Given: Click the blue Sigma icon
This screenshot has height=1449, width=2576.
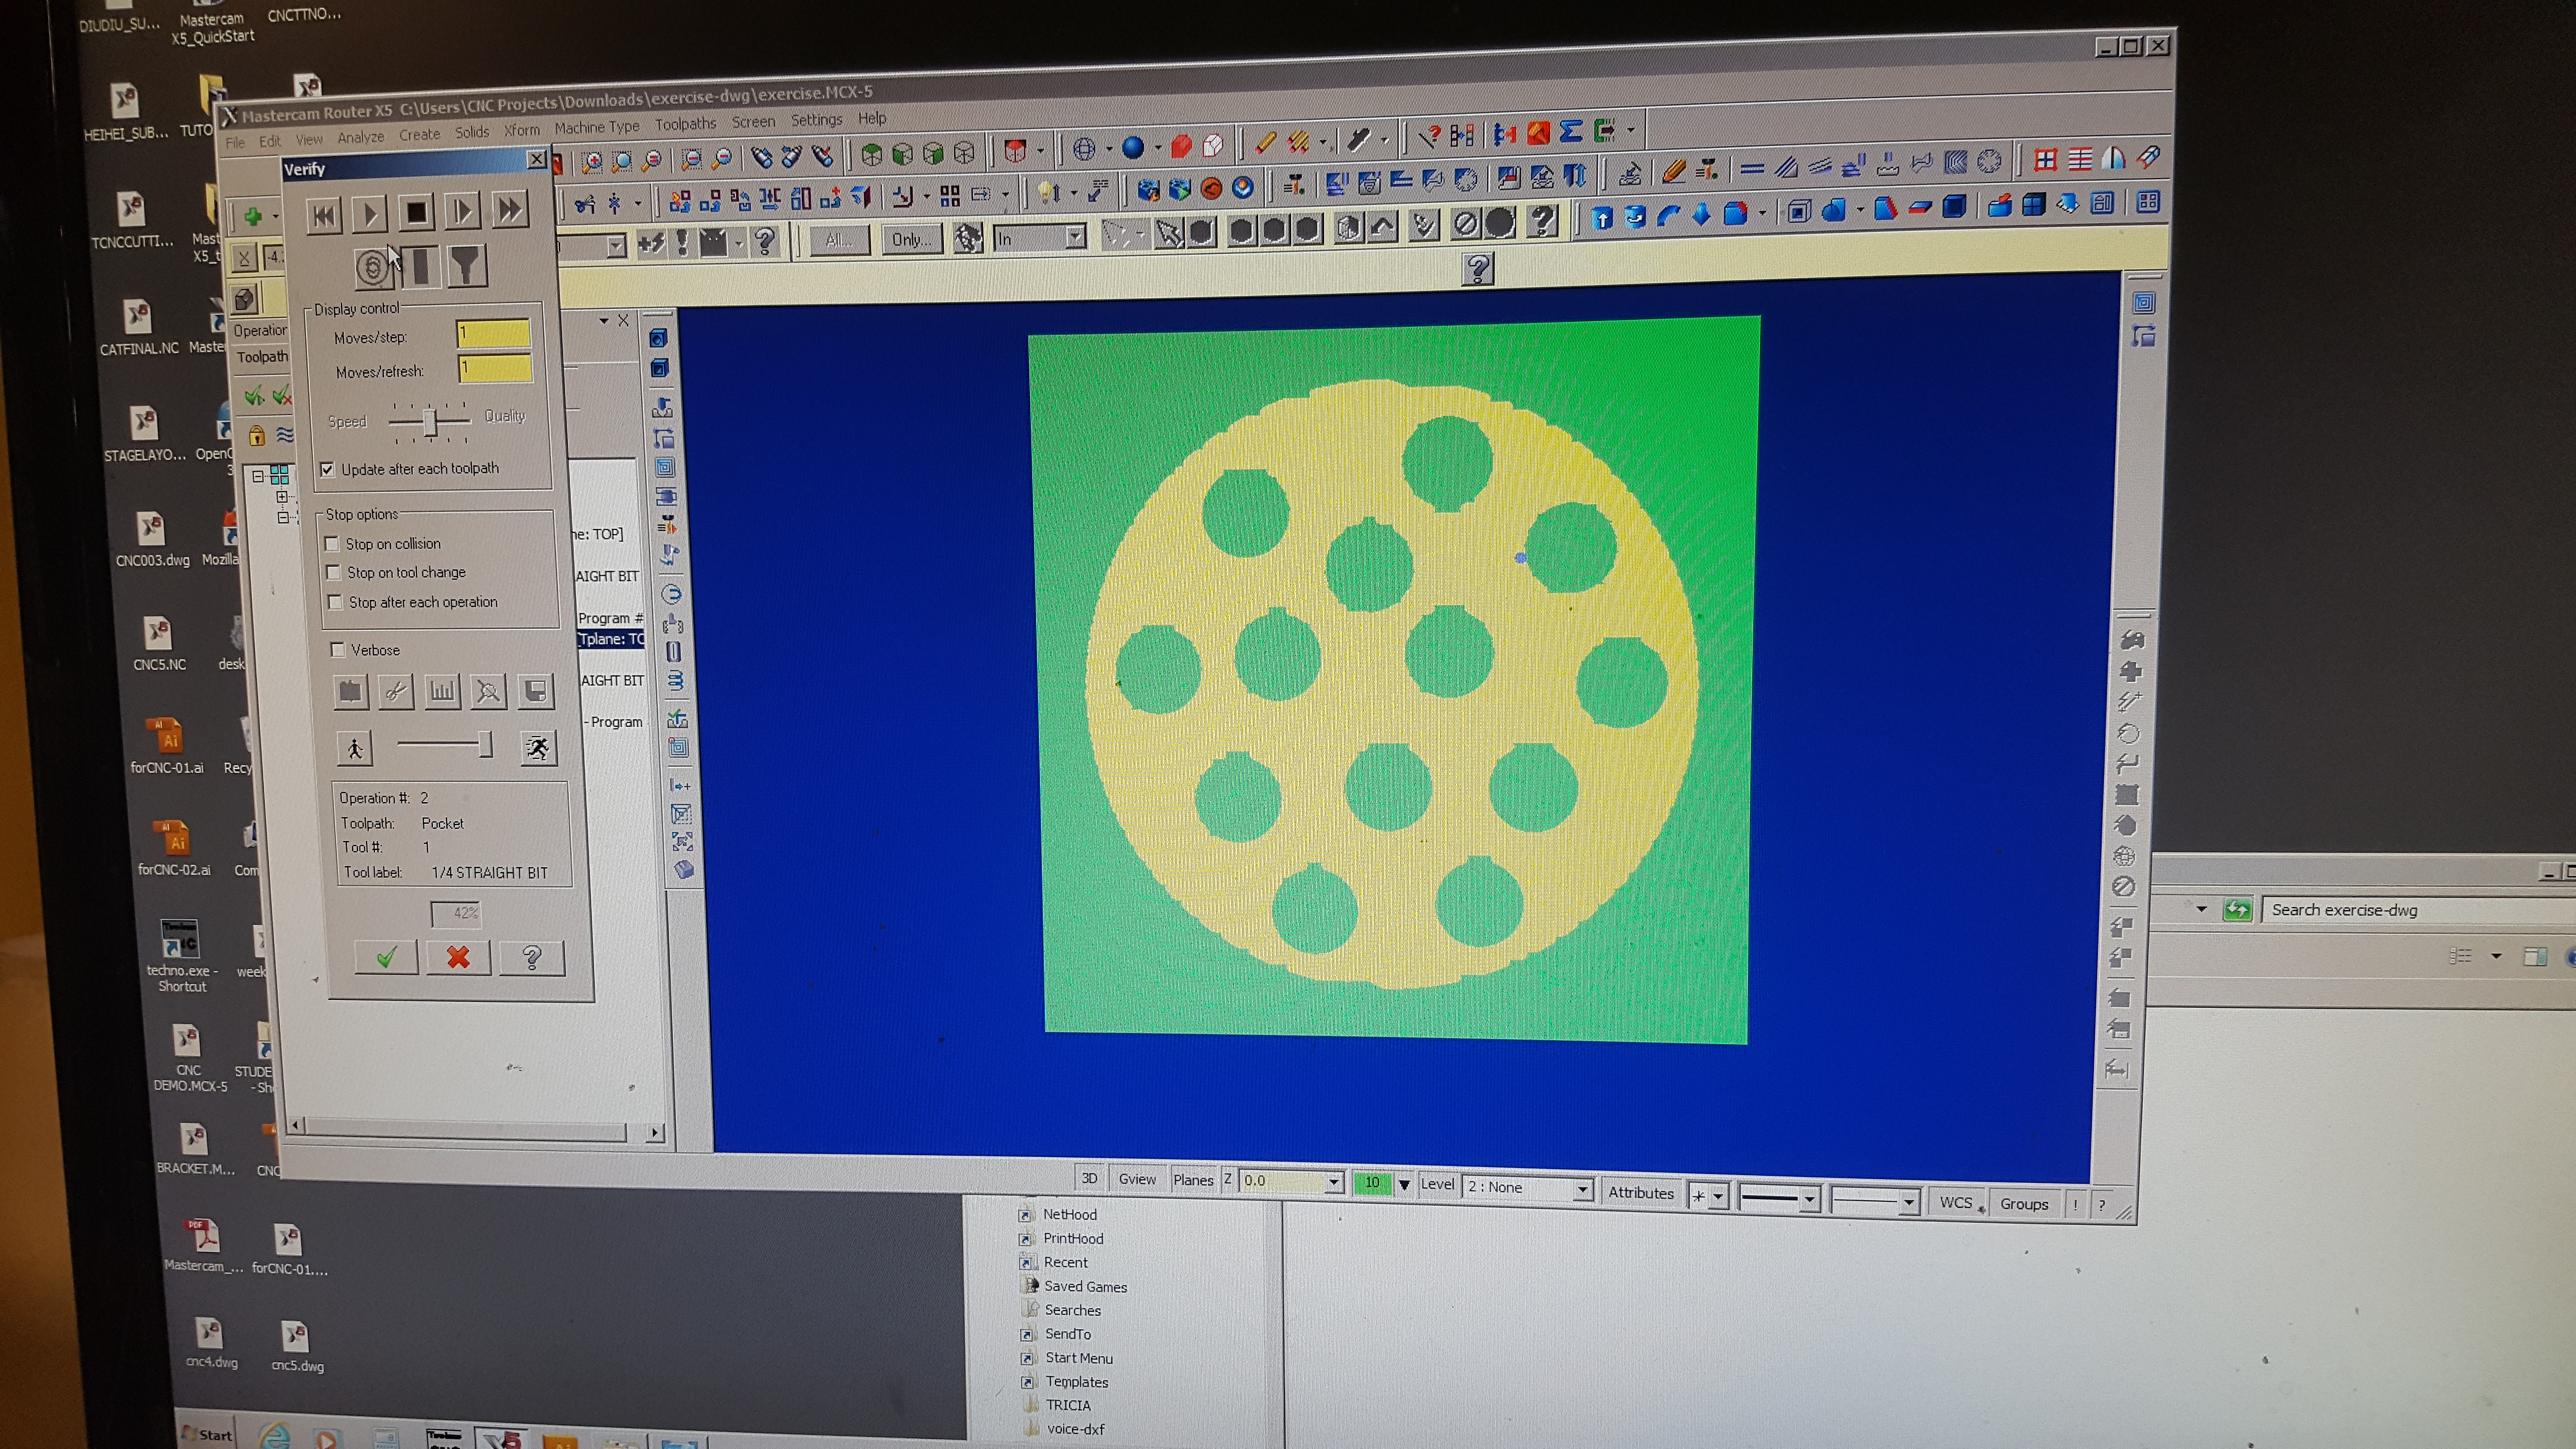Looking at the screenshot, I should [1571, 131].
